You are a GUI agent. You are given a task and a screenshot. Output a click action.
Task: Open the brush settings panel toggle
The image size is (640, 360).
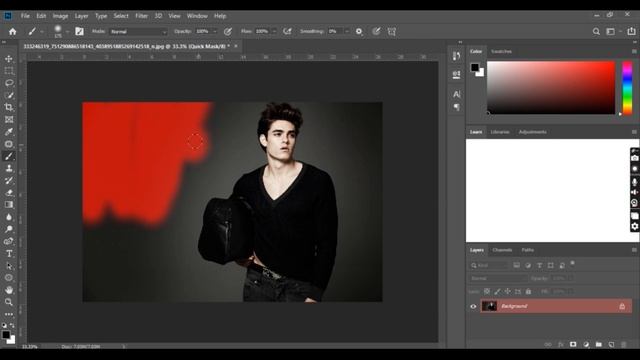point(79,31)
